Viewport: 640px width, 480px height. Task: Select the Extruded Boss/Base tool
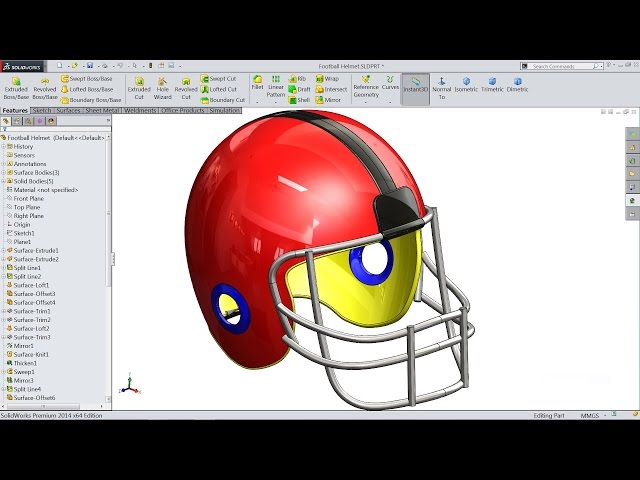tap(16, 88)
